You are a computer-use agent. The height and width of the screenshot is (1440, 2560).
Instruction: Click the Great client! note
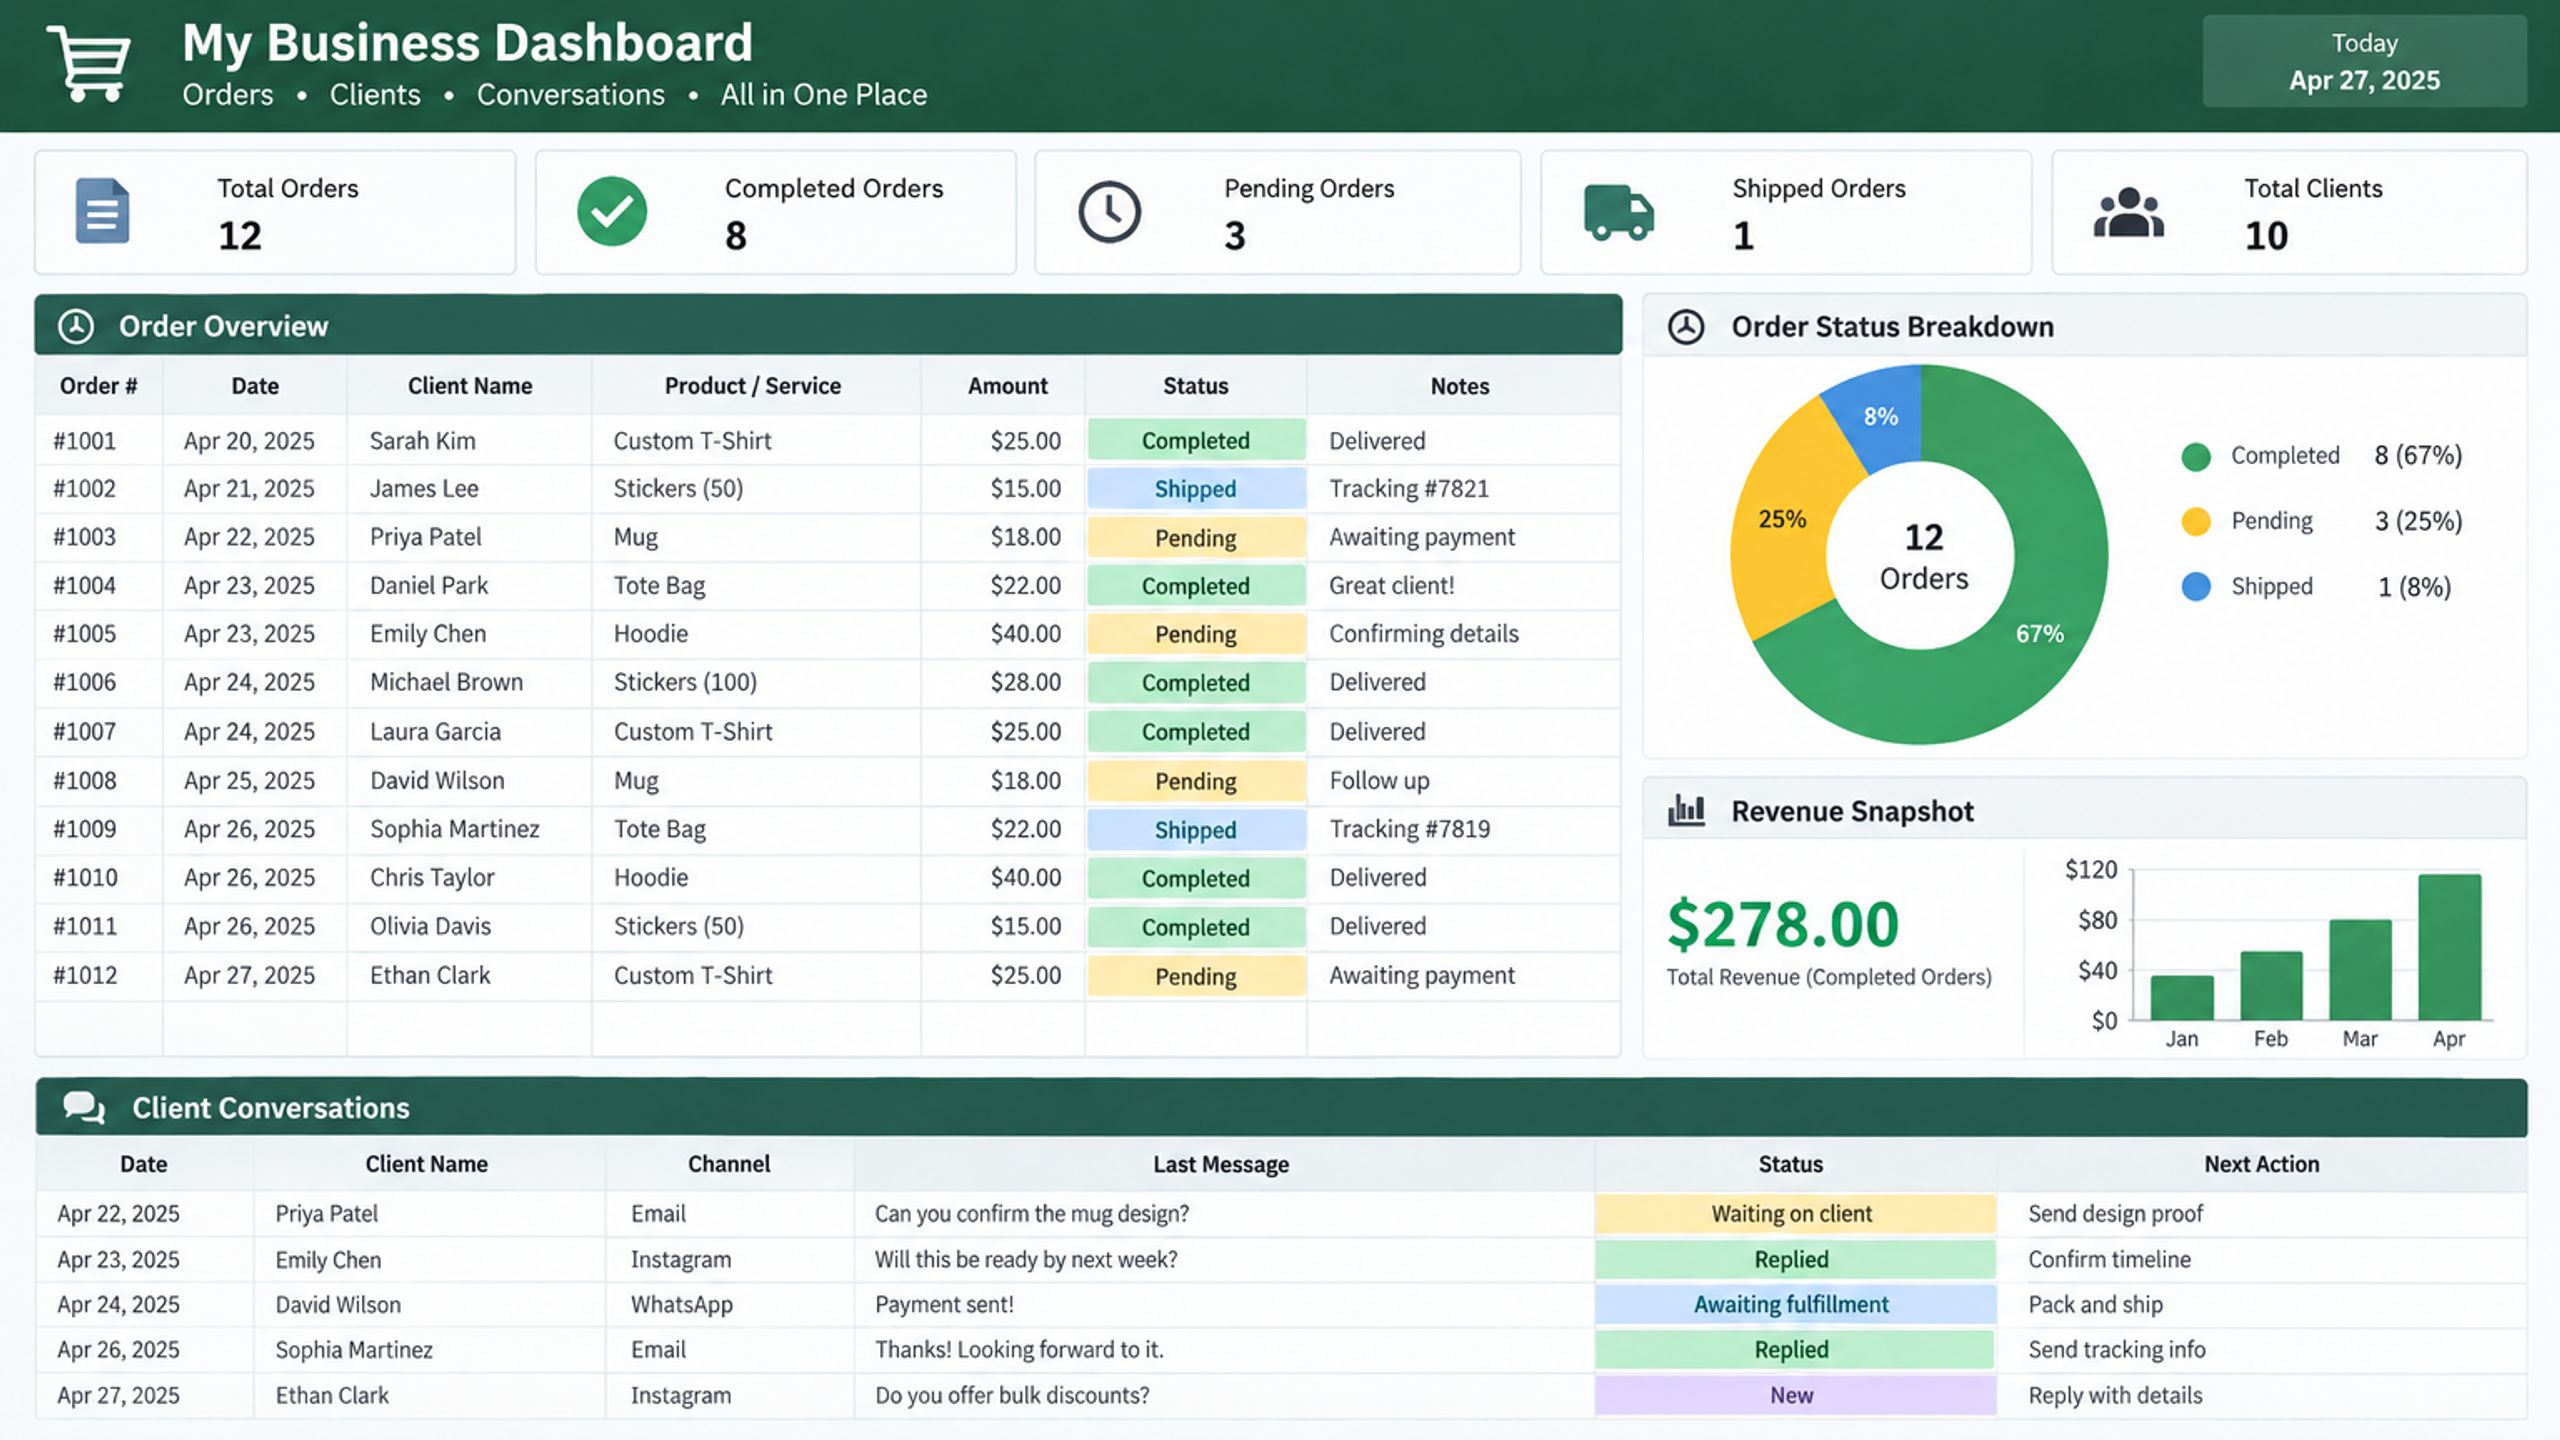[1391, 586]
